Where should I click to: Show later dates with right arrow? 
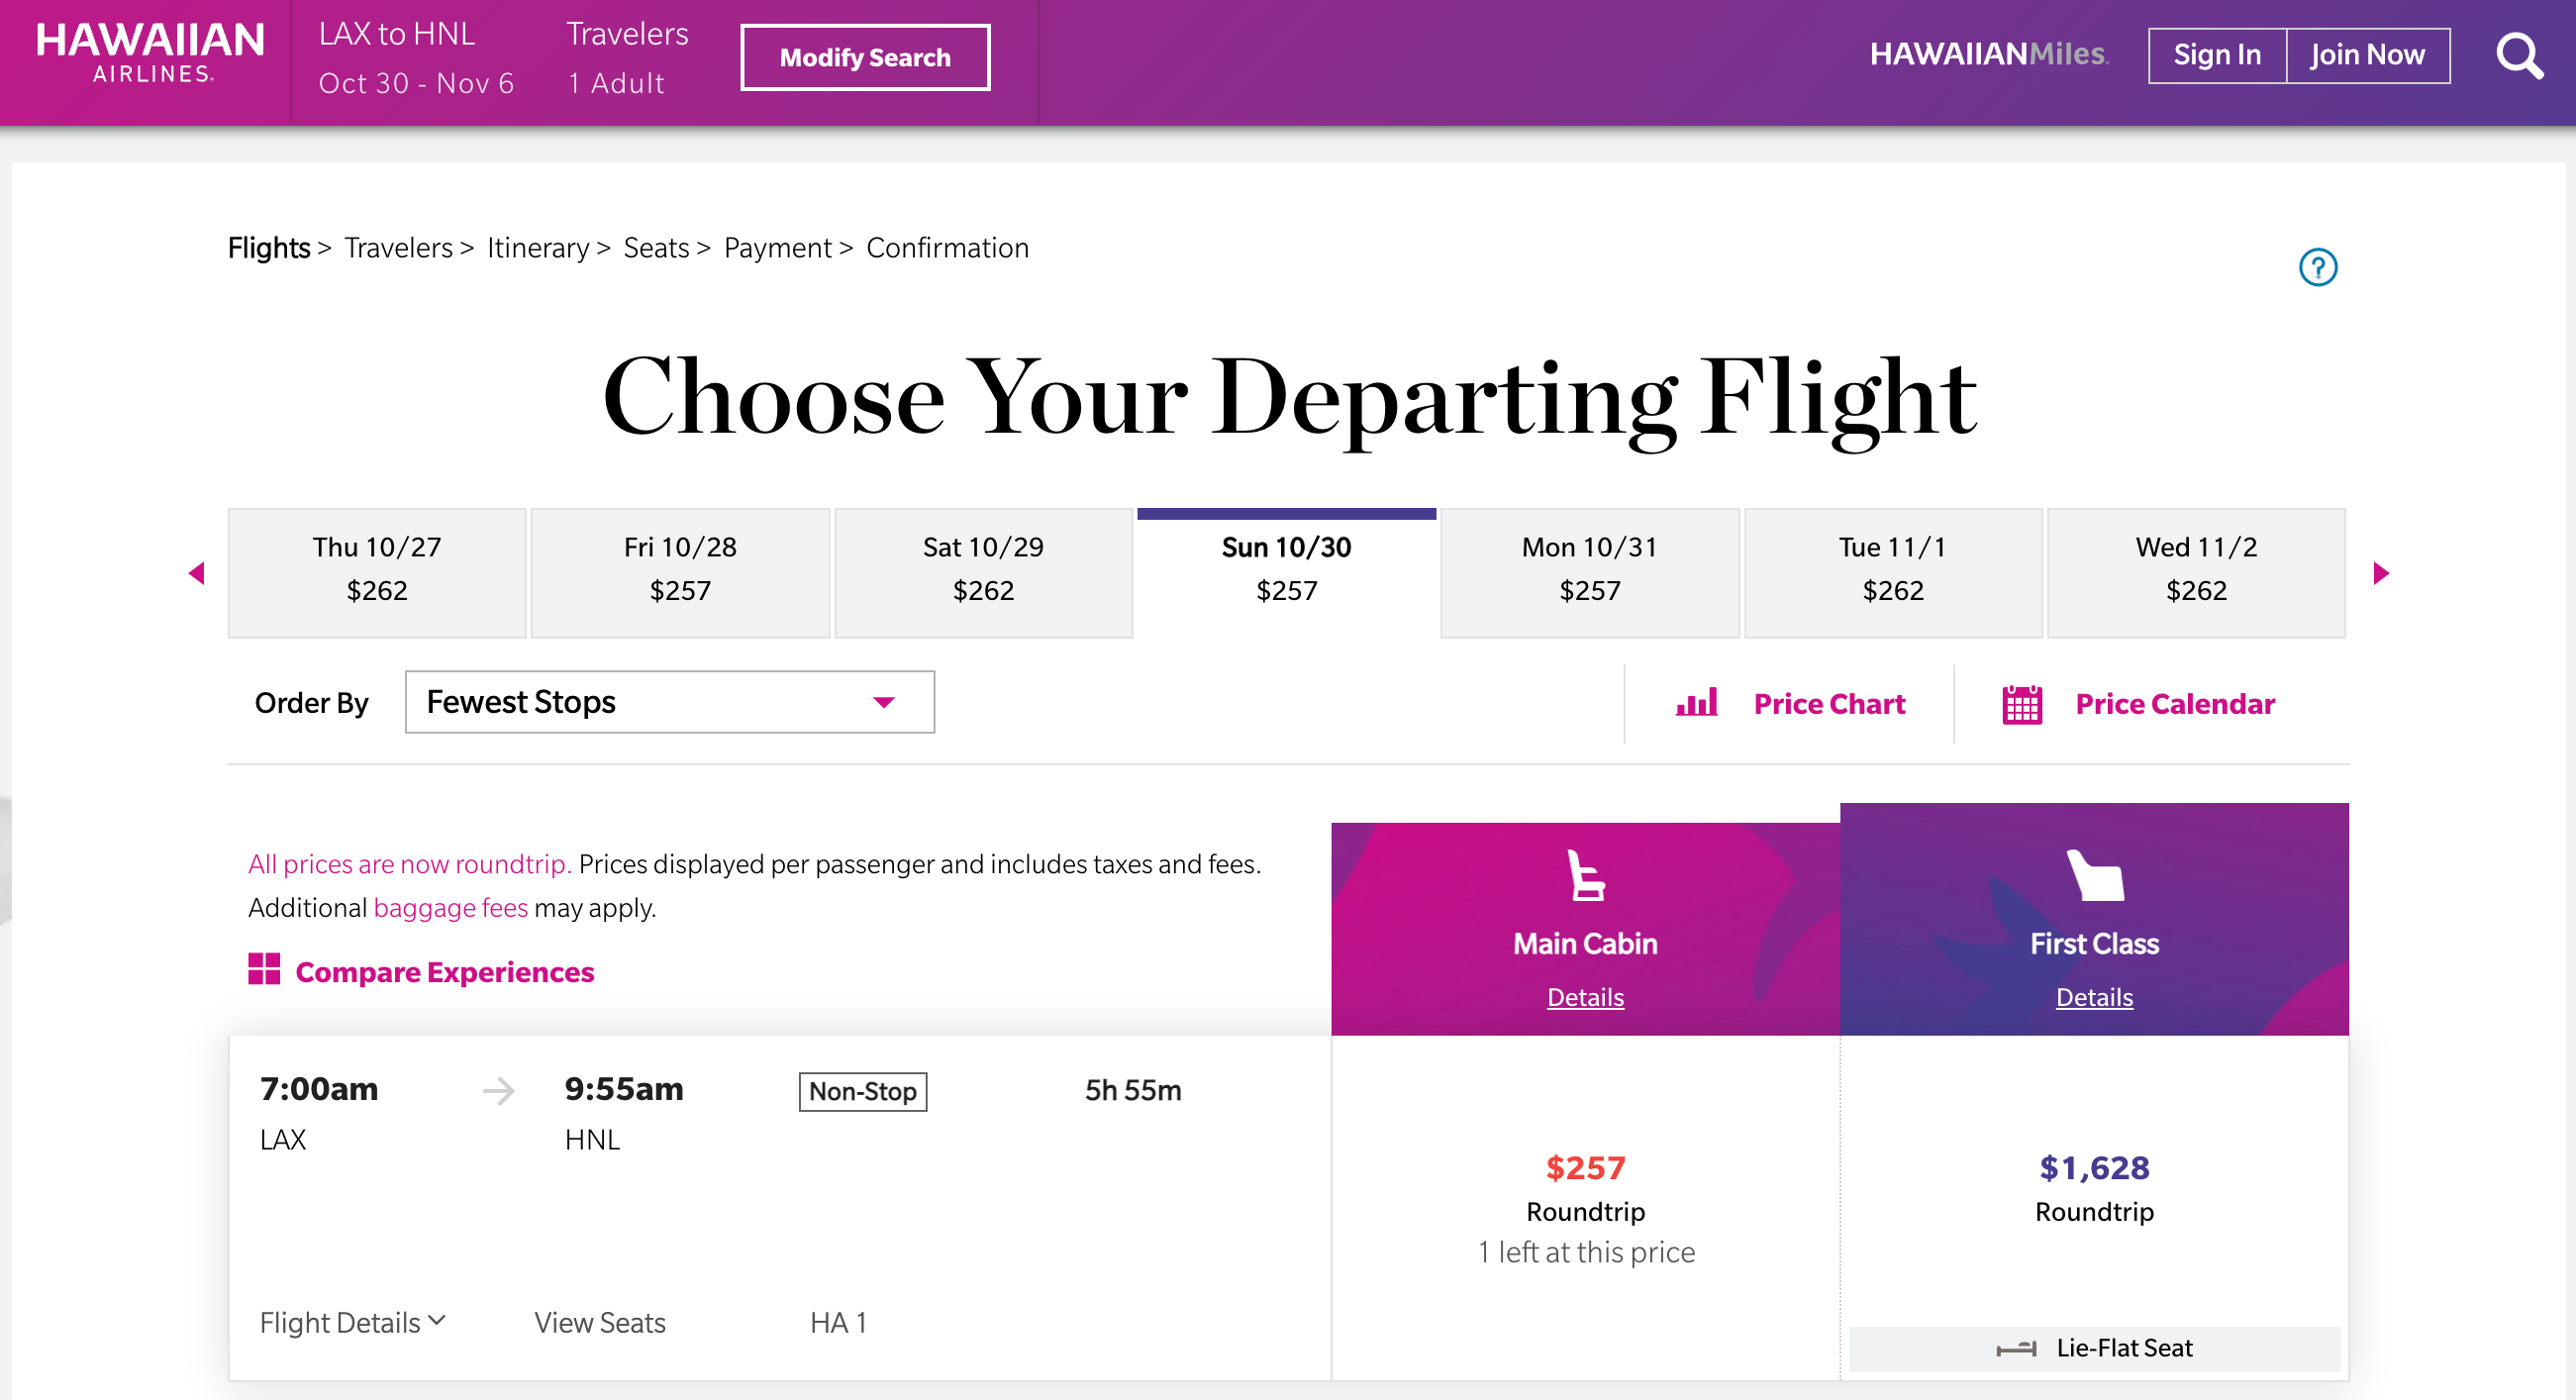tap(2381, 573)
